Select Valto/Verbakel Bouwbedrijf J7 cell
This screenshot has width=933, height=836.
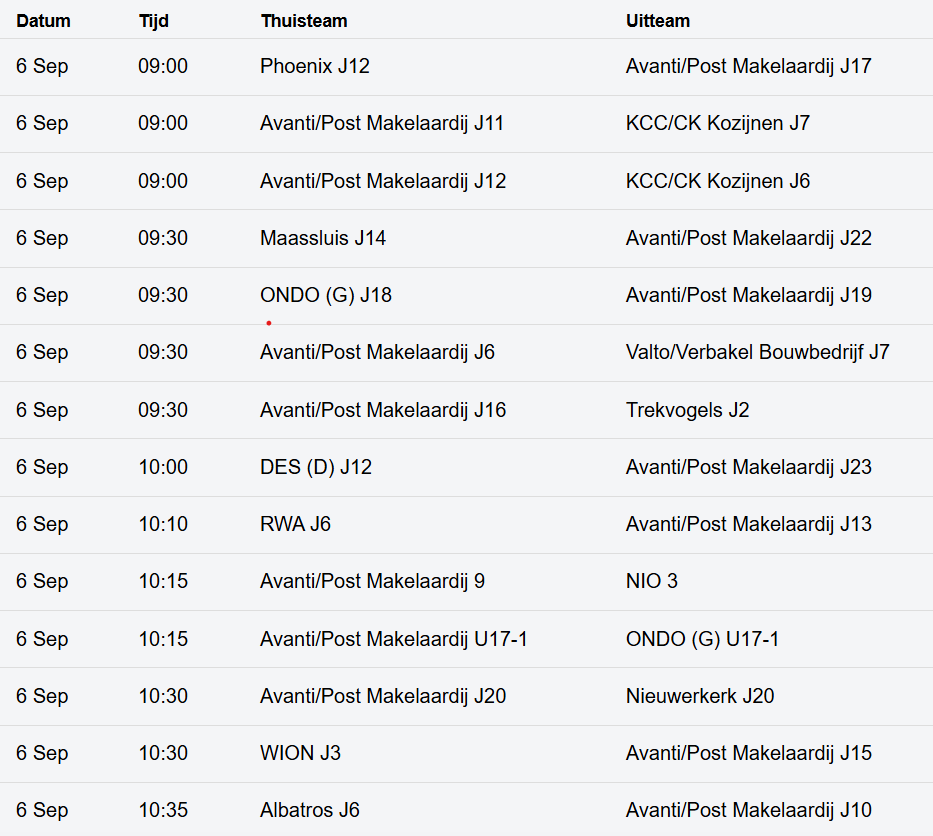757,352
